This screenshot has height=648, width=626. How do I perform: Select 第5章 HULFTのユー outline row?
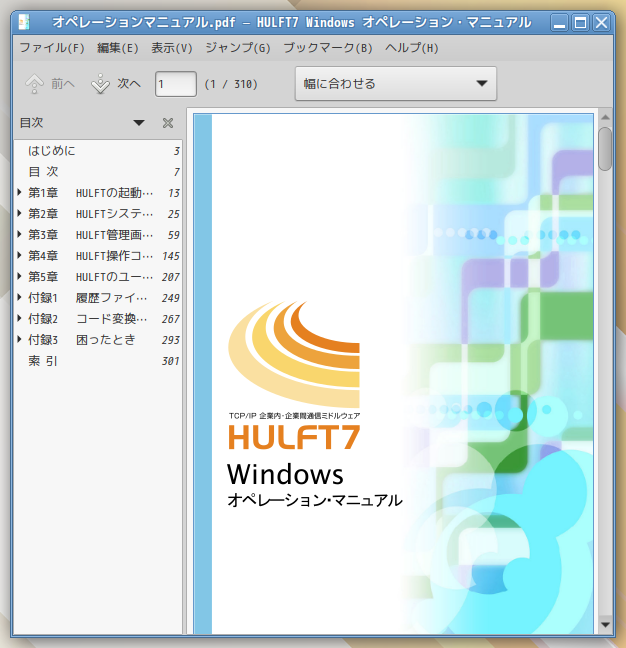tap(98, 276)
